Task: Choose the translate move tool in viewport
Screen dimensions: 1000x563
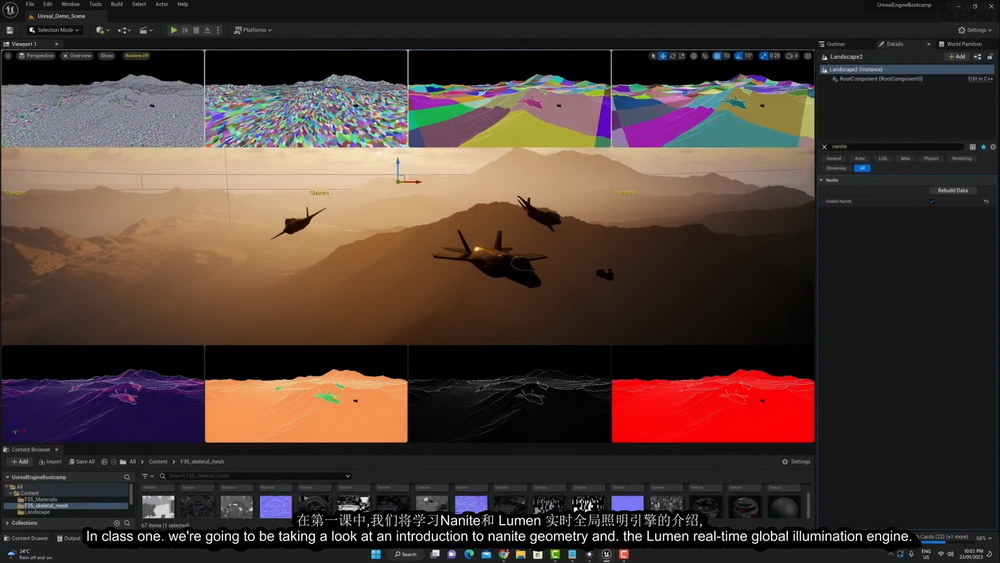Action: point(663,56)
